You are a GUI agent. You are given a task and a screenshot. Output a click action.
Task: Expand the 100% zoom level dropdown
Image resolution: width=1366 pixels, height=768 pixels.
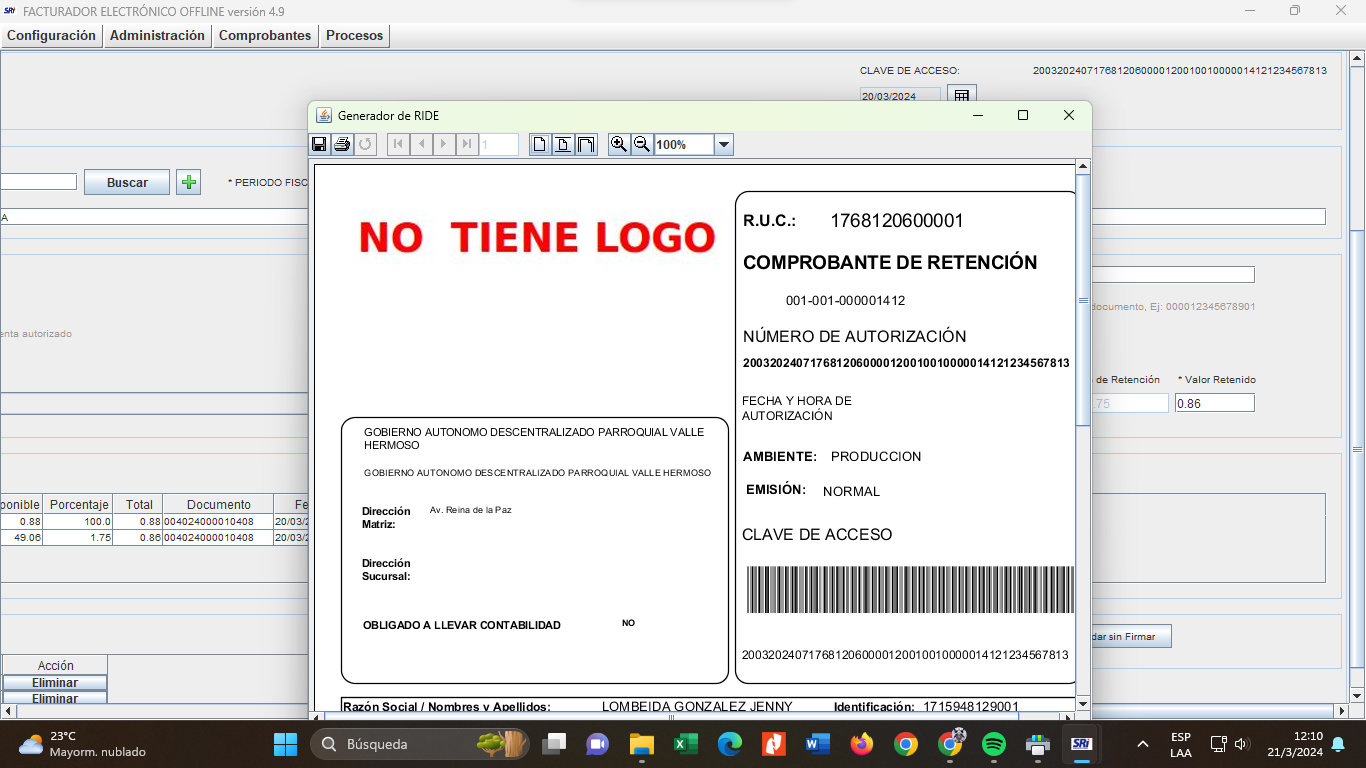[724, 145]
